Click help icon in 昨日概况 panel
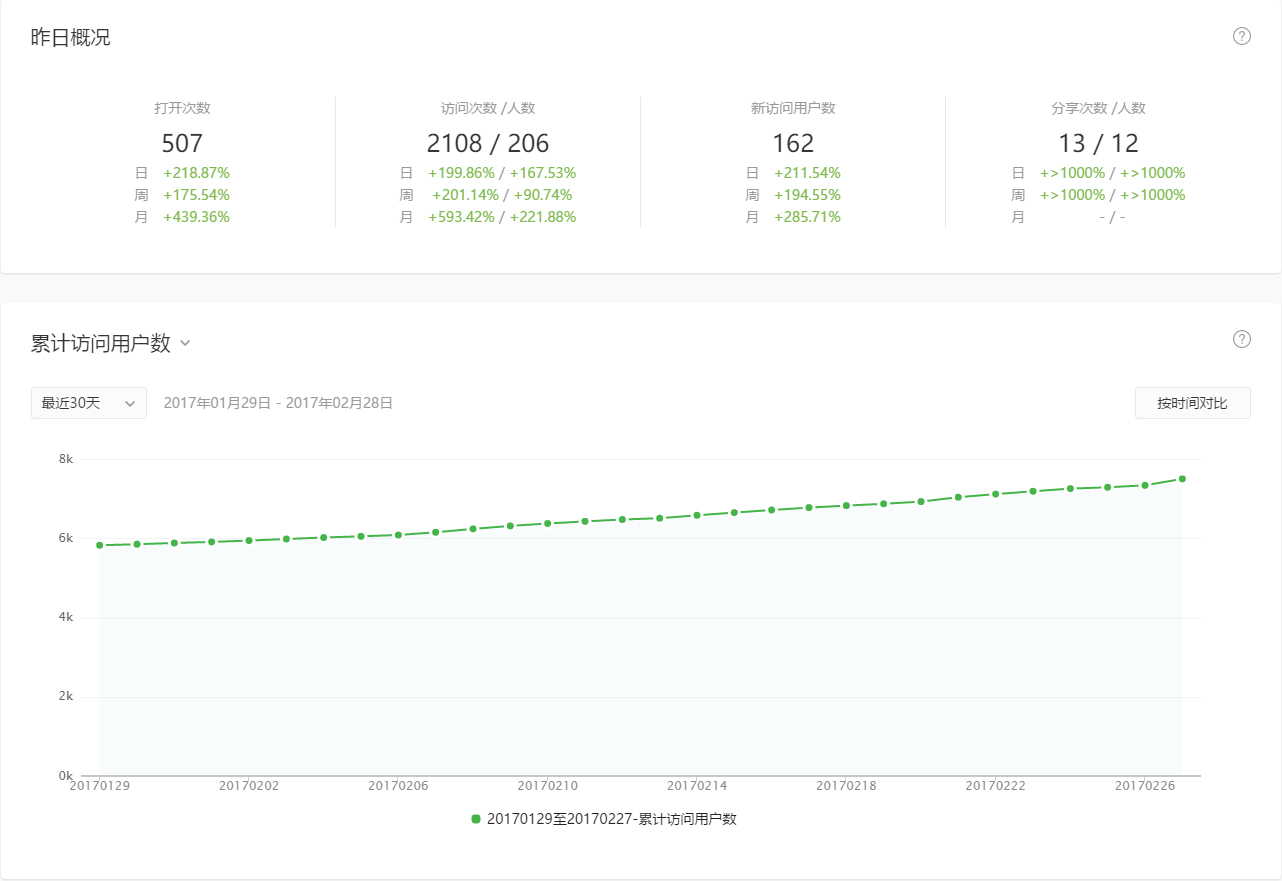1282x881 pixels. coord(1242,37)
